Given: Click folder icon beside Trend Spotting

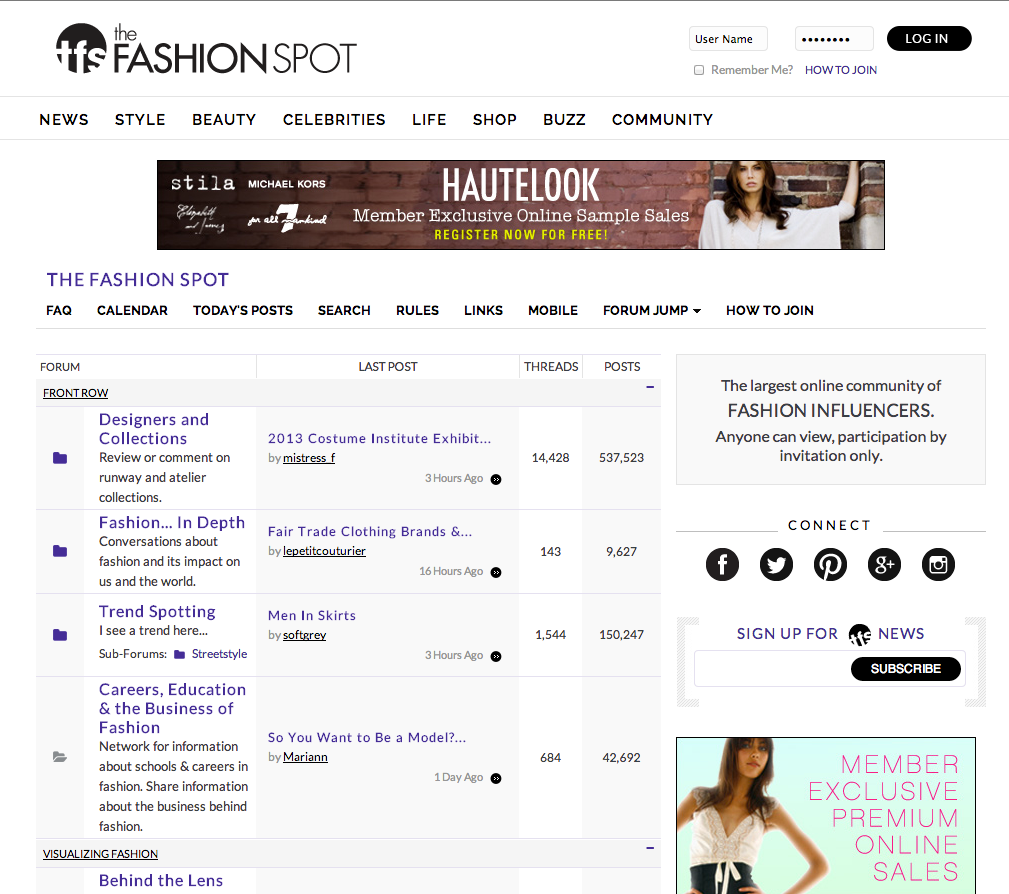Looking at the screenshot, I should (60, 635).
